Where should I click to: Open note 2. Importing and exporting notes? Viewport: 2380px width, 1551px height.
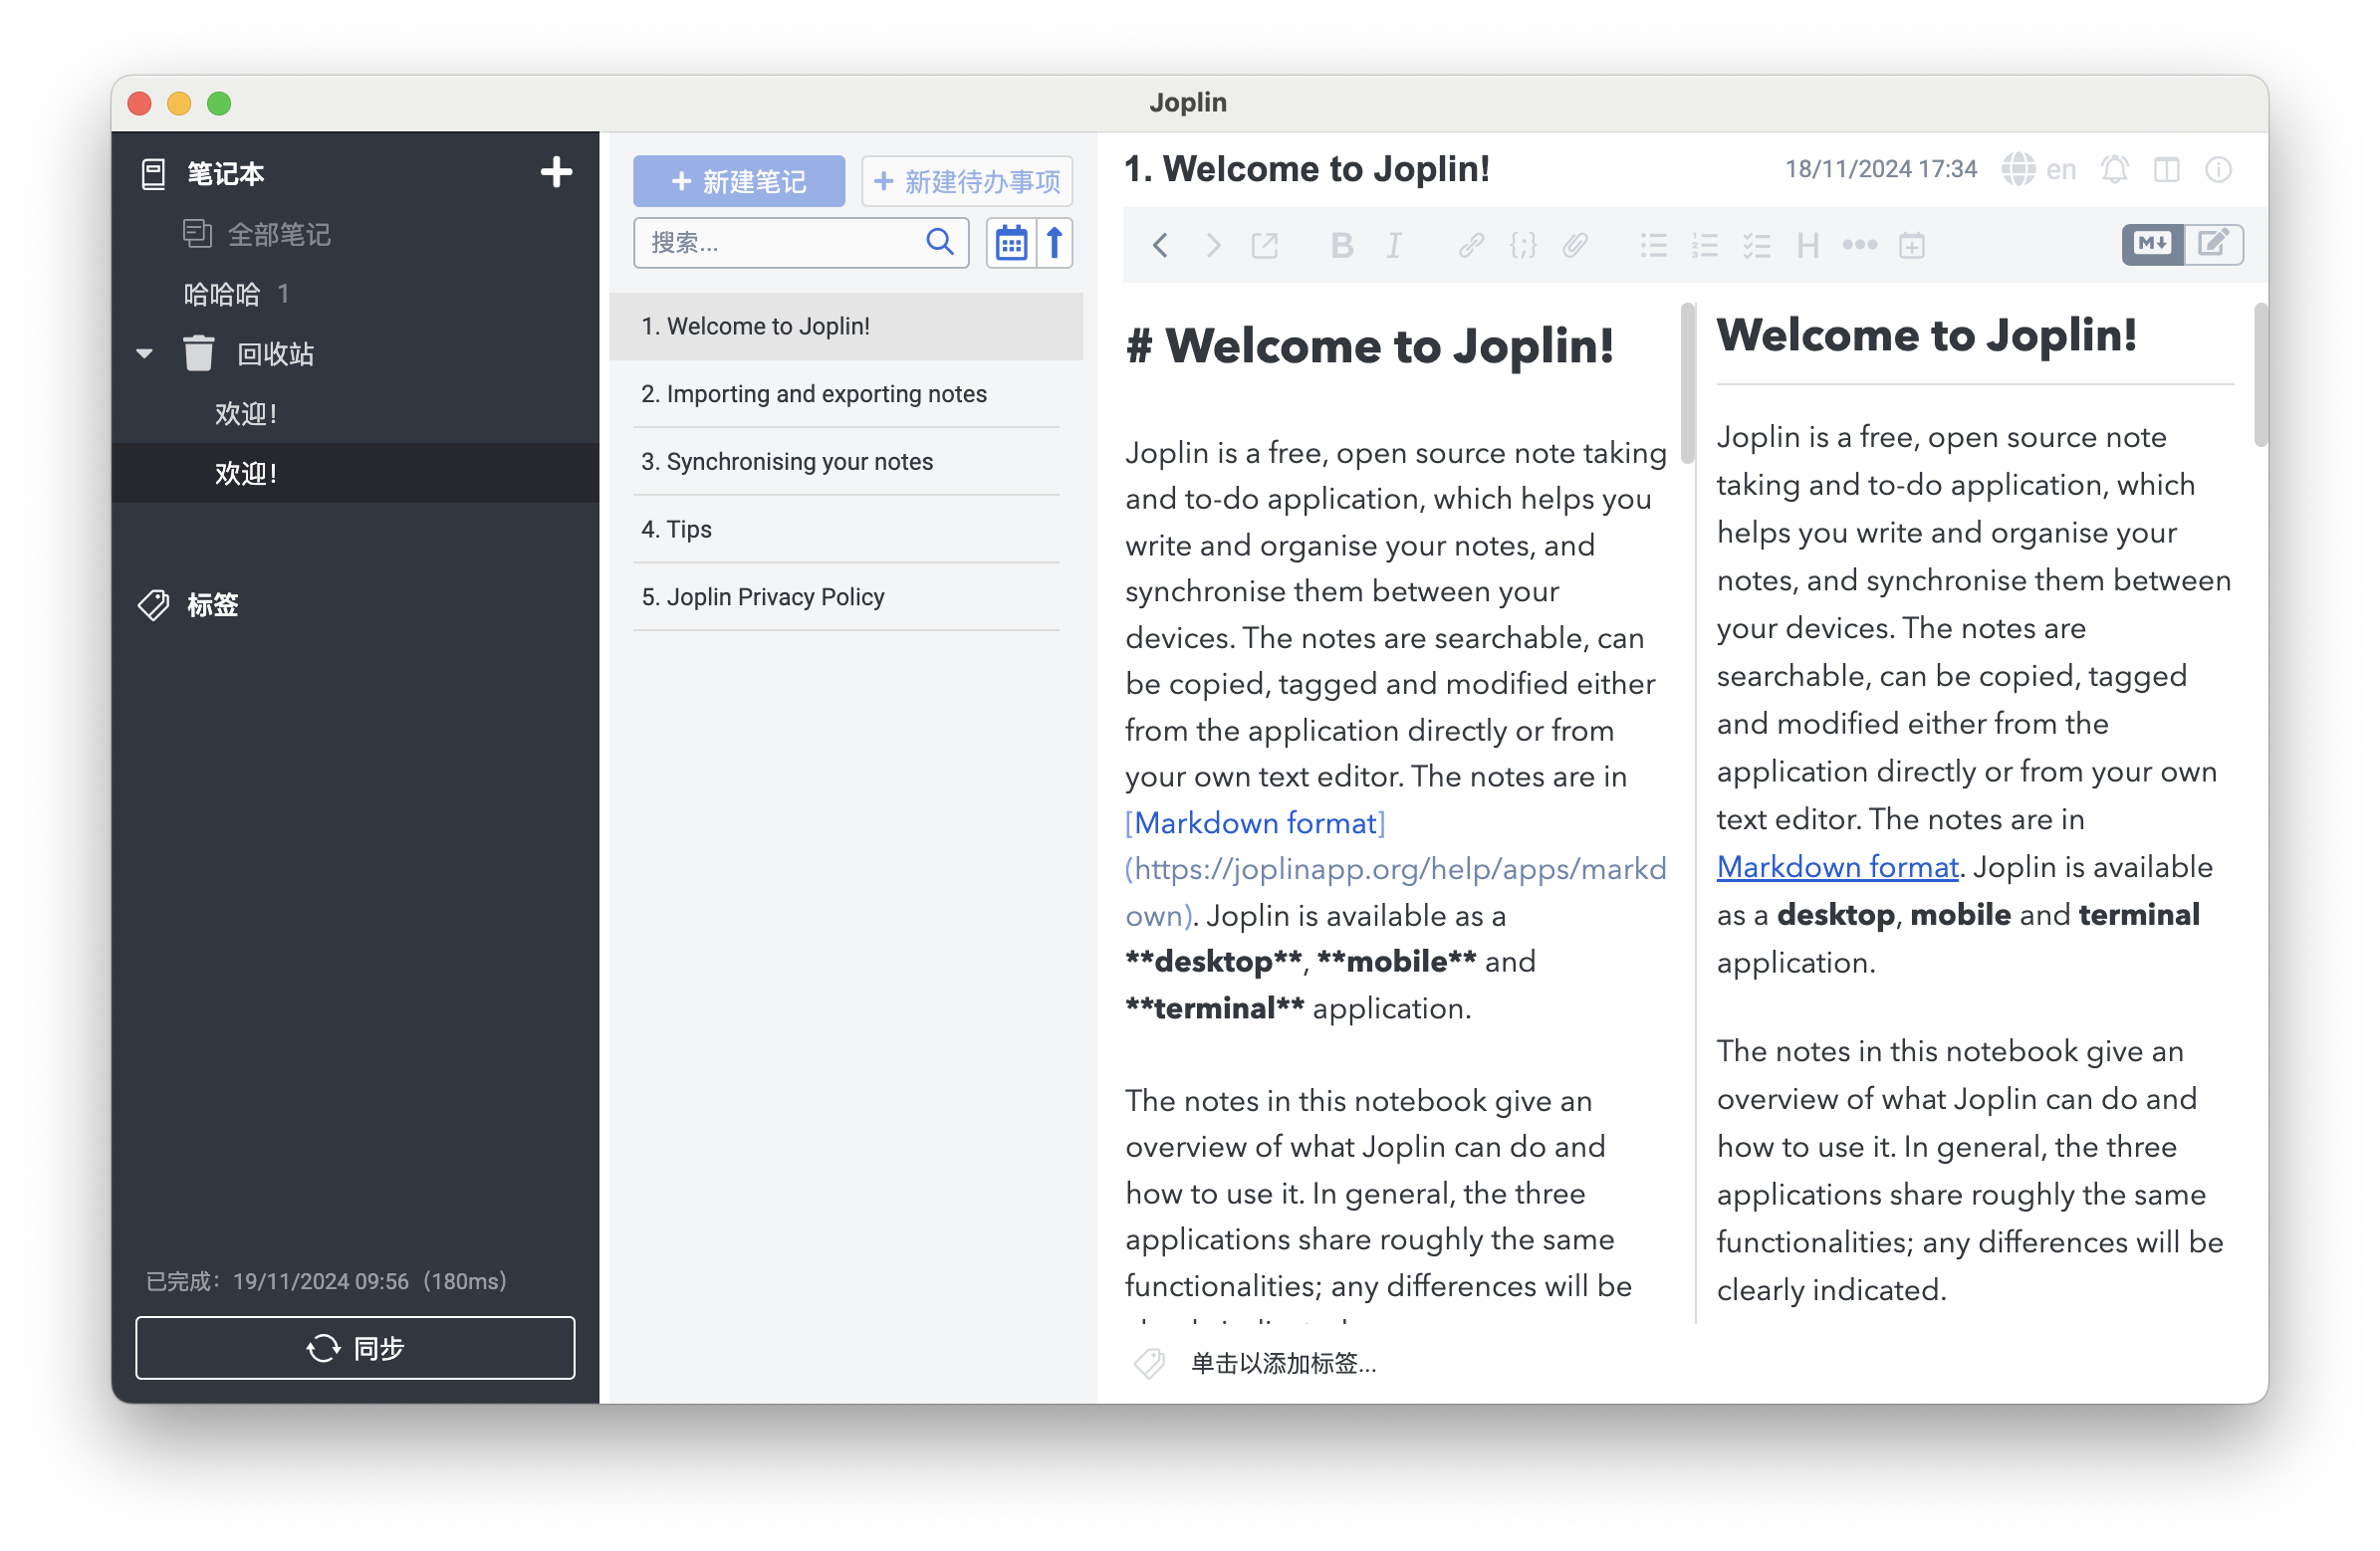(x=846, y=394)
